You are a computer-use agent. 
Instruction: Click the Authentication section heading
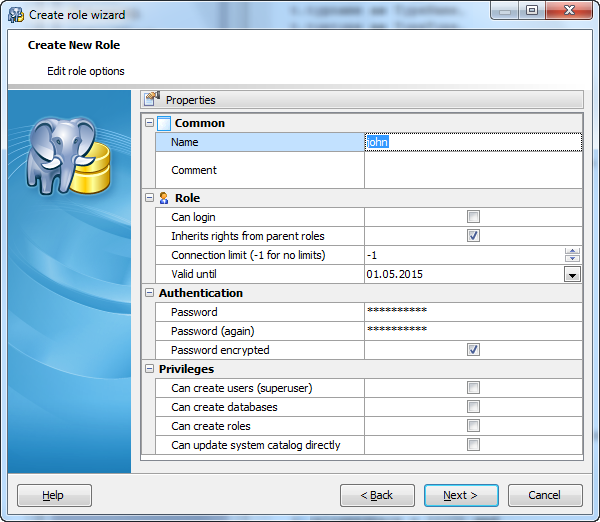[201, 293]
